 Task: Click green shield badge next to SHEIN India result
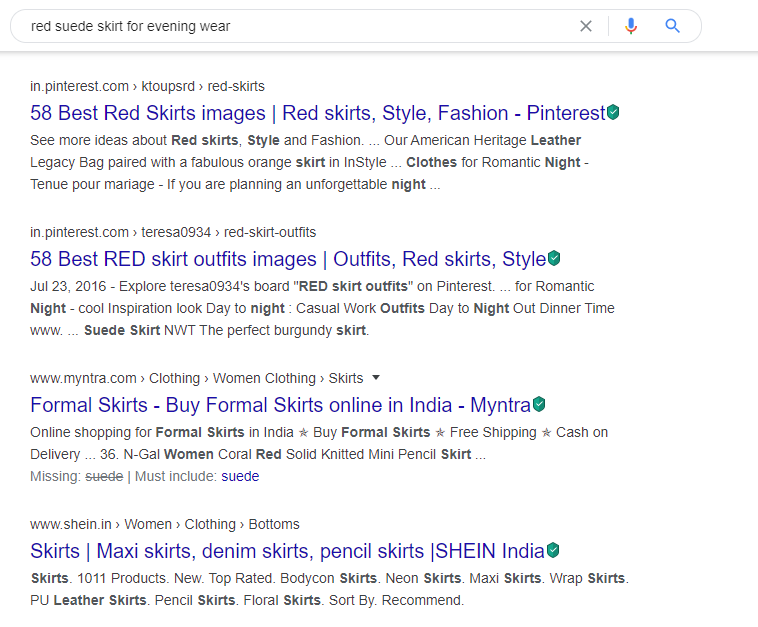[553, 551]
